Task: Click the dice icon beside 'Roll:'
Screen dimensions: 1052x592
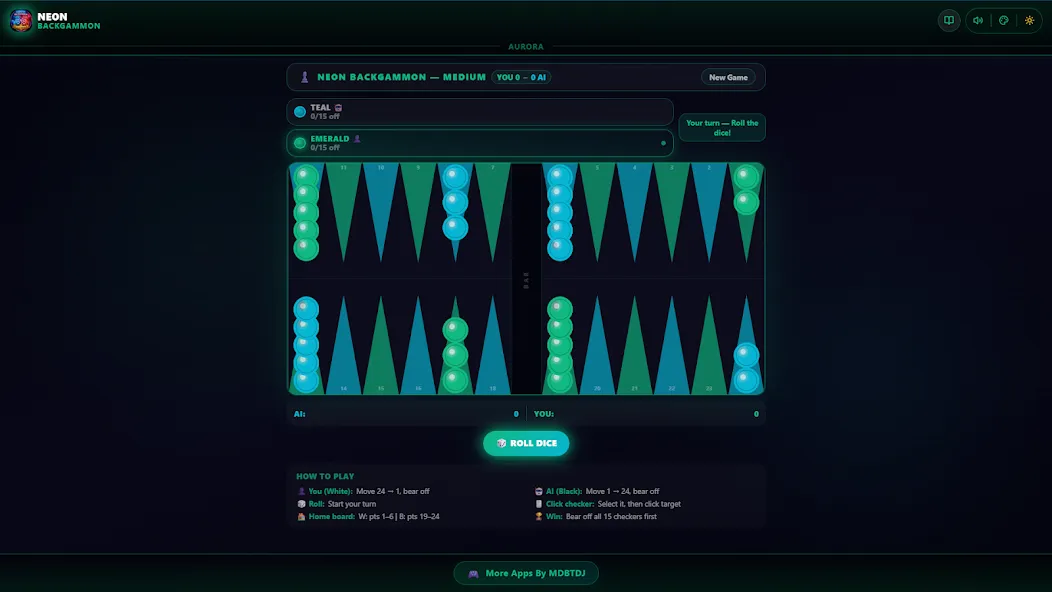Action: click(x=301, y=504)
